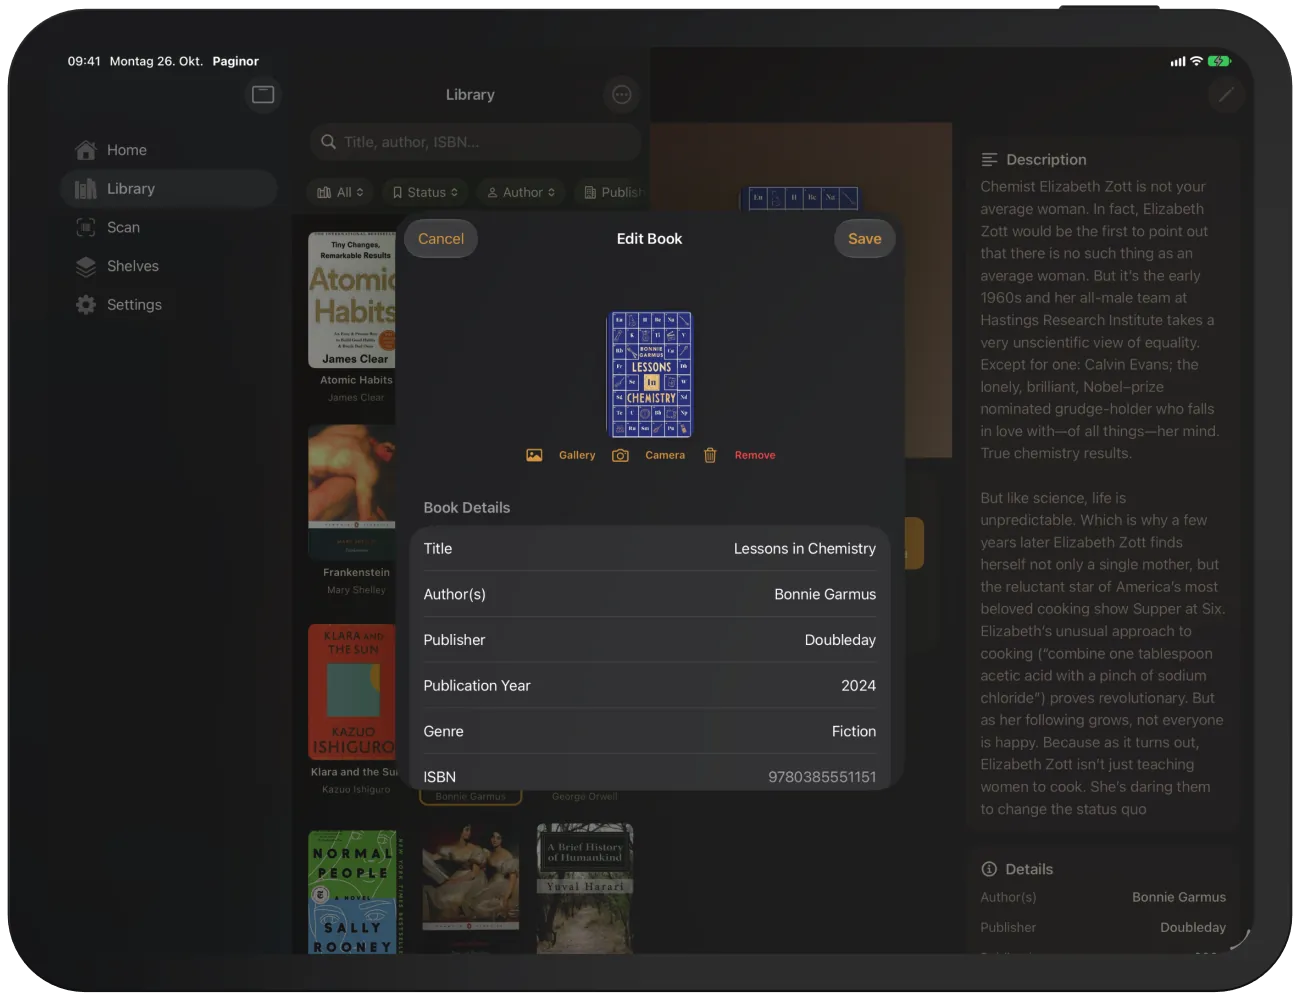Open Scan in sidebar
The image size is (1300, 998).
click(x=169, y=228)
